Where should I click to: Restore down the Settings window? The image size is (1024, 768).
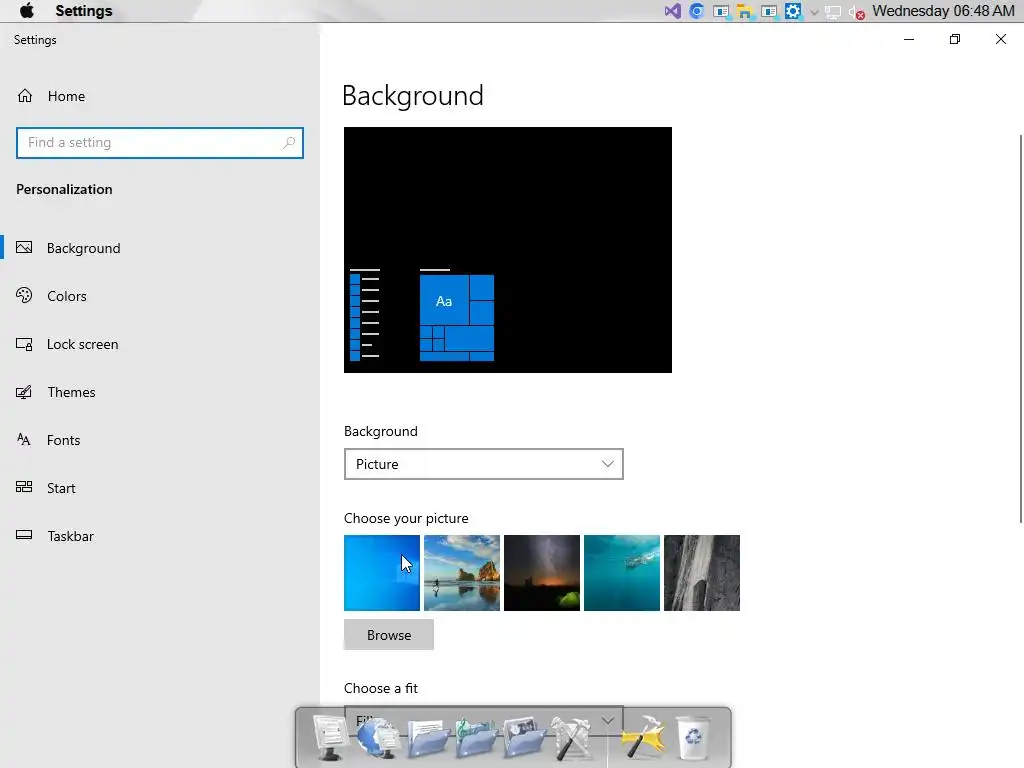[955, 39]
